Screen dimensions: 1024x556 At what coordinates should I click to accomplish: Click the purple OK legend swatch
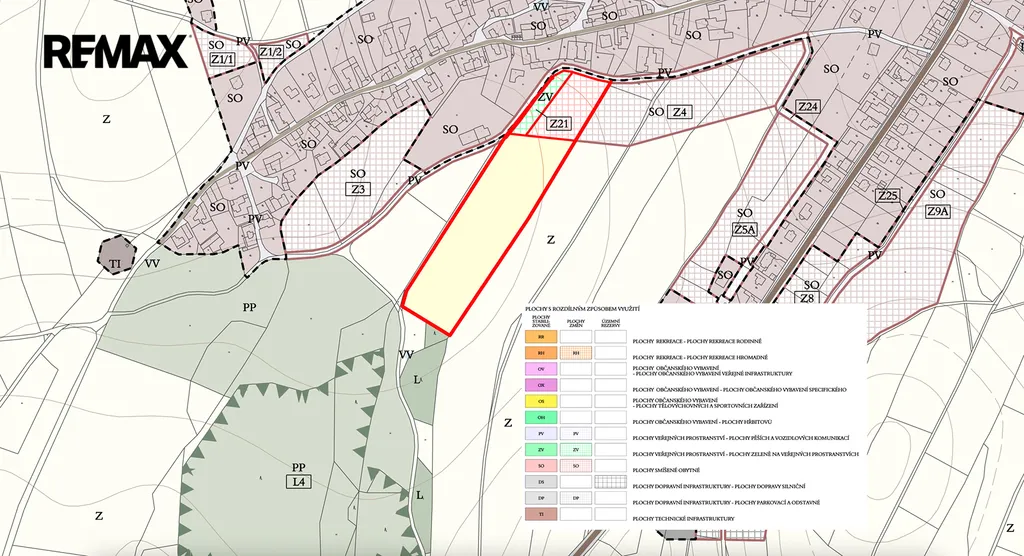pos(540,386)
